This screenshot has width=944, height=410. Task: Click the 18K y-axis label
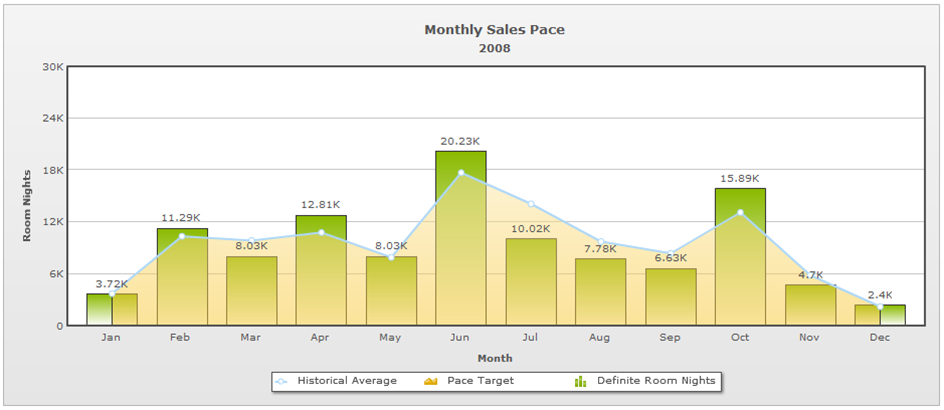[52, 170]
